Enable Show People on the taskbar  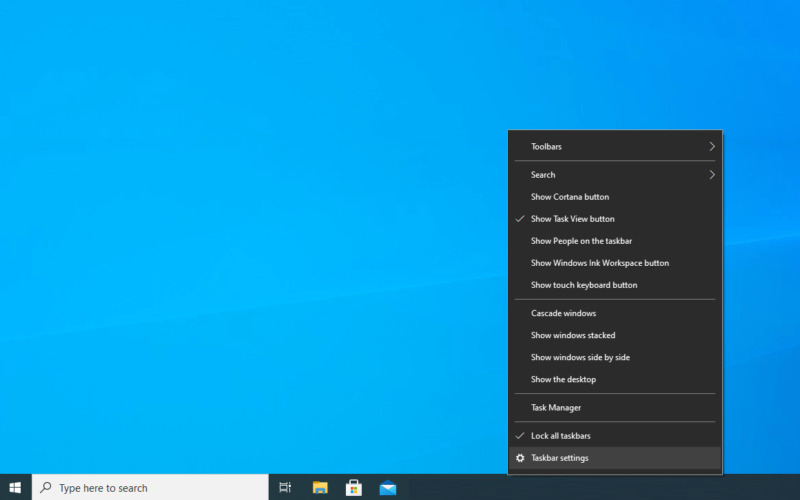click(x=615, y=241)
